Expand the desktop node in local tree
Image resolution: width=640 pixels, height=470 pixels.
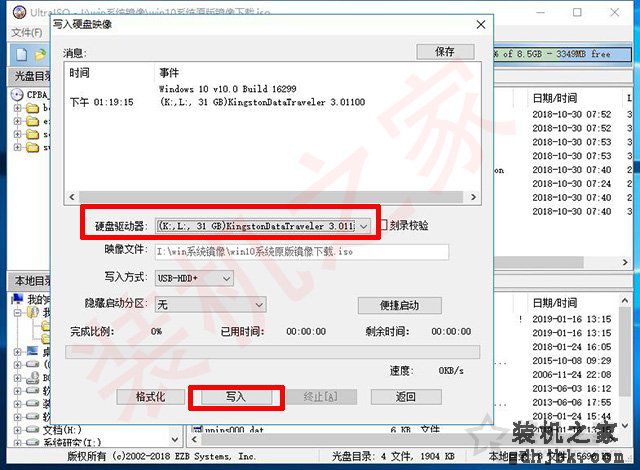pyautogui.click(x=17, y=351)
